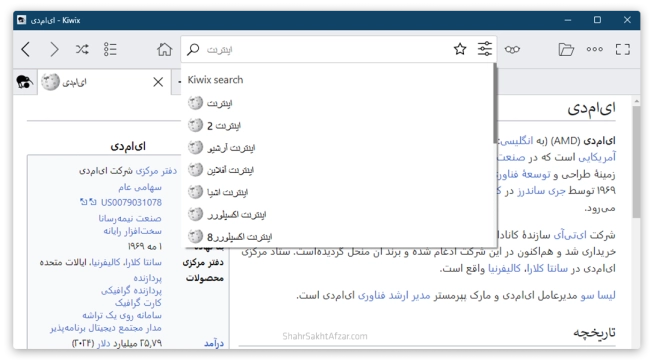This screenshot has width=650, height=364.
Task: Open the لیسا سو link
Action: [598, 296]
